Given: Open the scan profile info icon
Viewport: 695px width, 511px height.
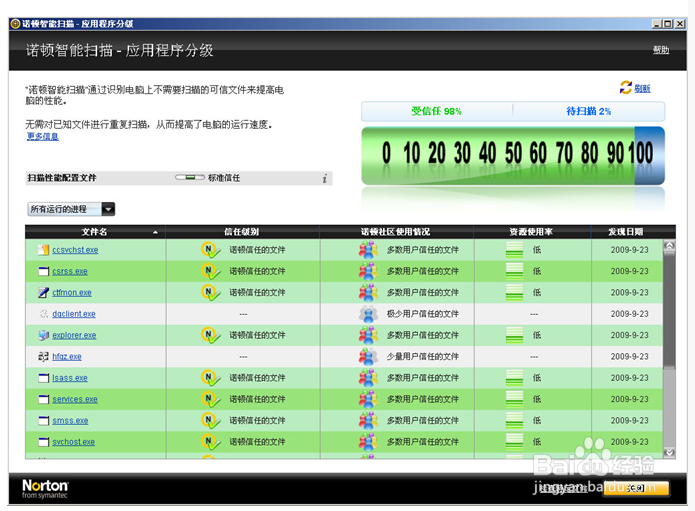Looking at the screenshot, I should pyautogui.click(x=324, y=178).
